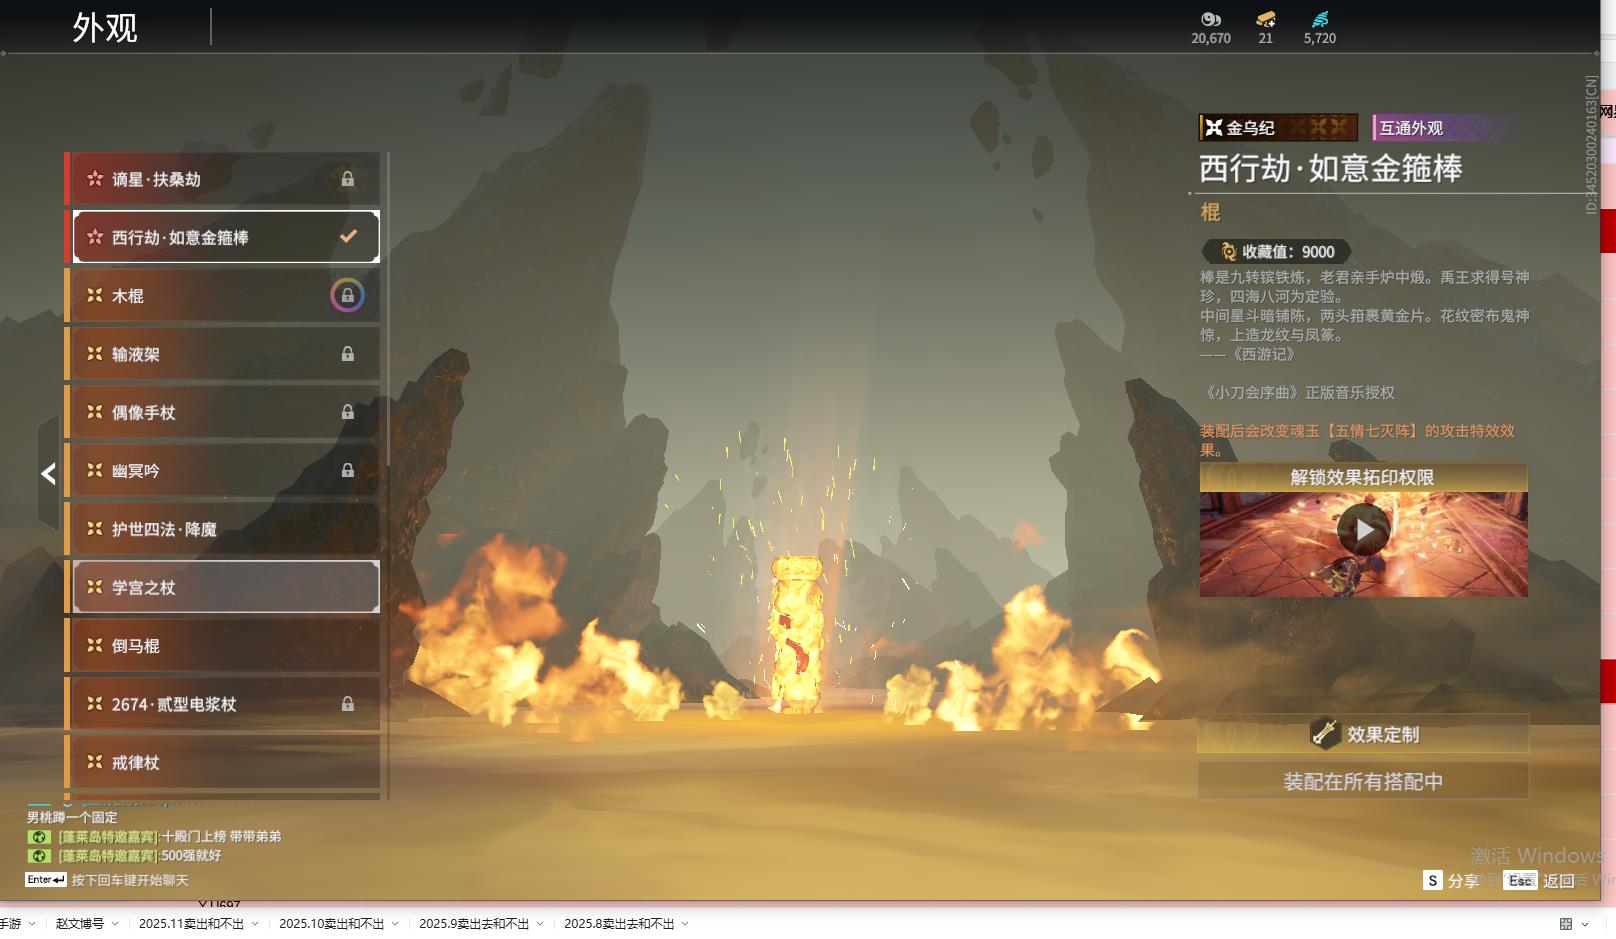Select the 偶像手杖 skin
This screenshot has width=1616, height=939.
tap(223, 412)
